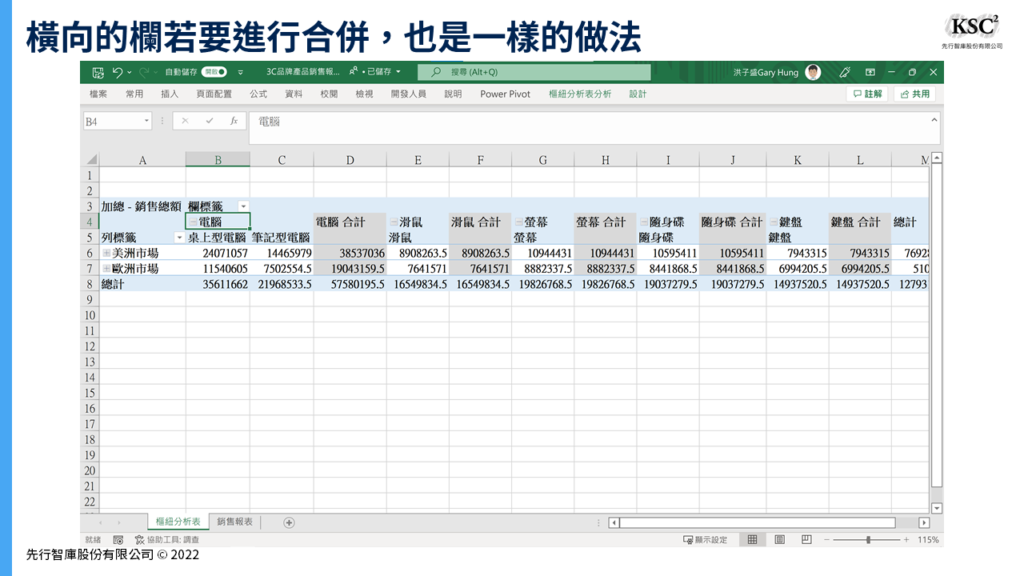Collapse the 滑鼠 column group
The height and width of the screenshot is (576, 1024).
coord(394,222)
